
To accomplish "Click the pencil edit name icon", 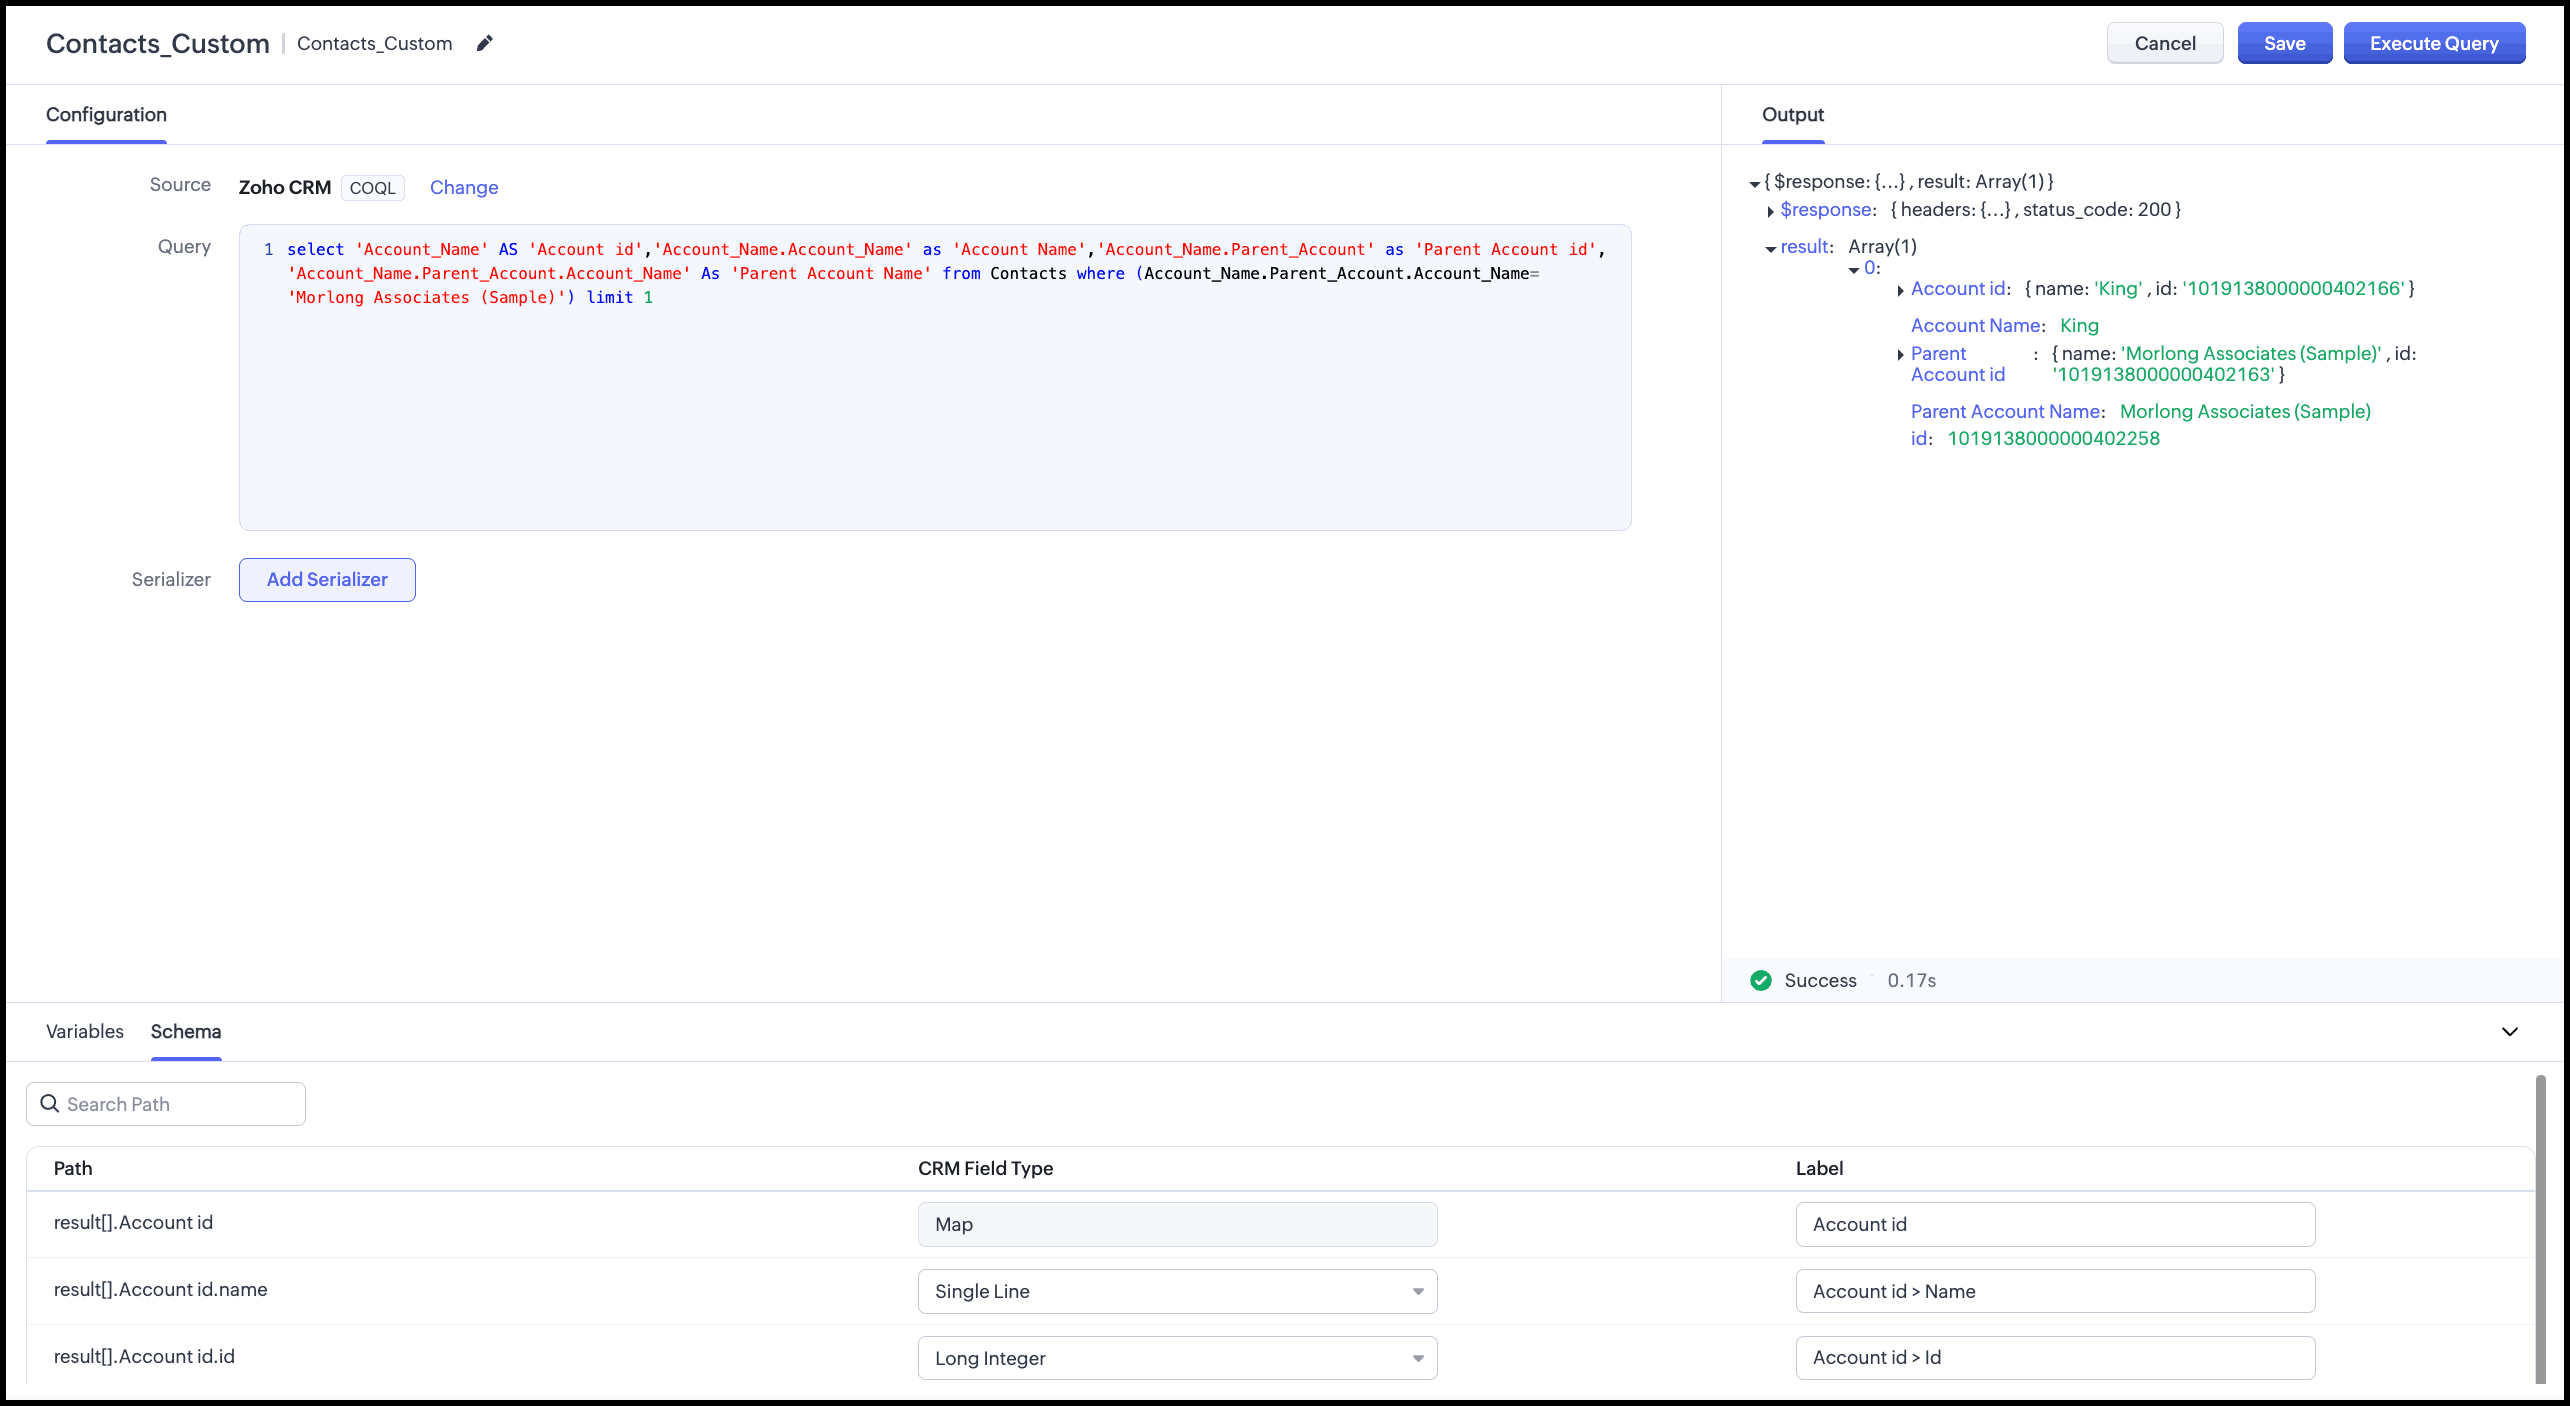I will [485, 43].
